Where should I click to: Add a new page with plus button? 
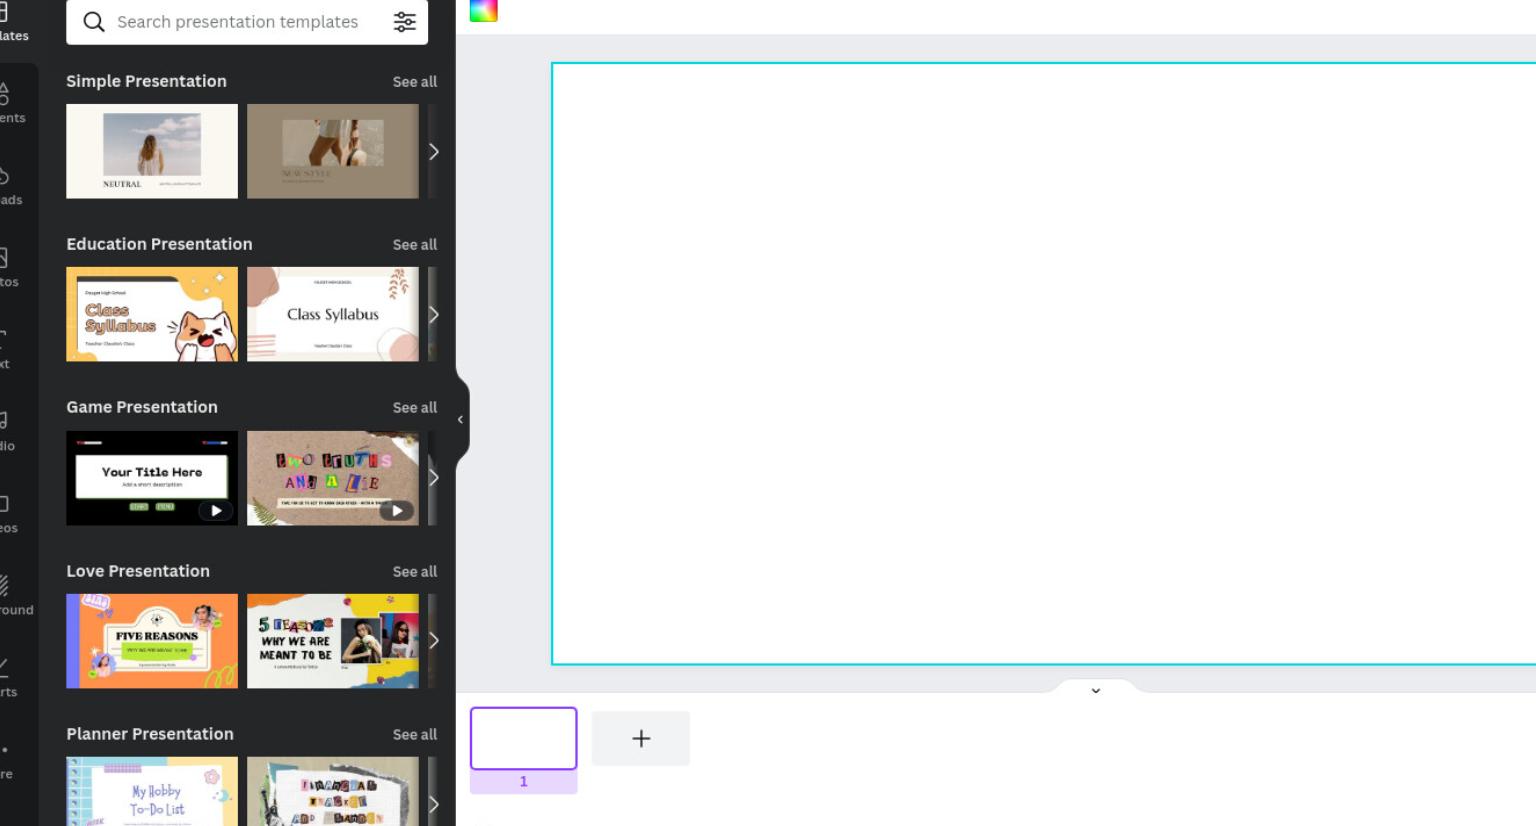(641, 738)
